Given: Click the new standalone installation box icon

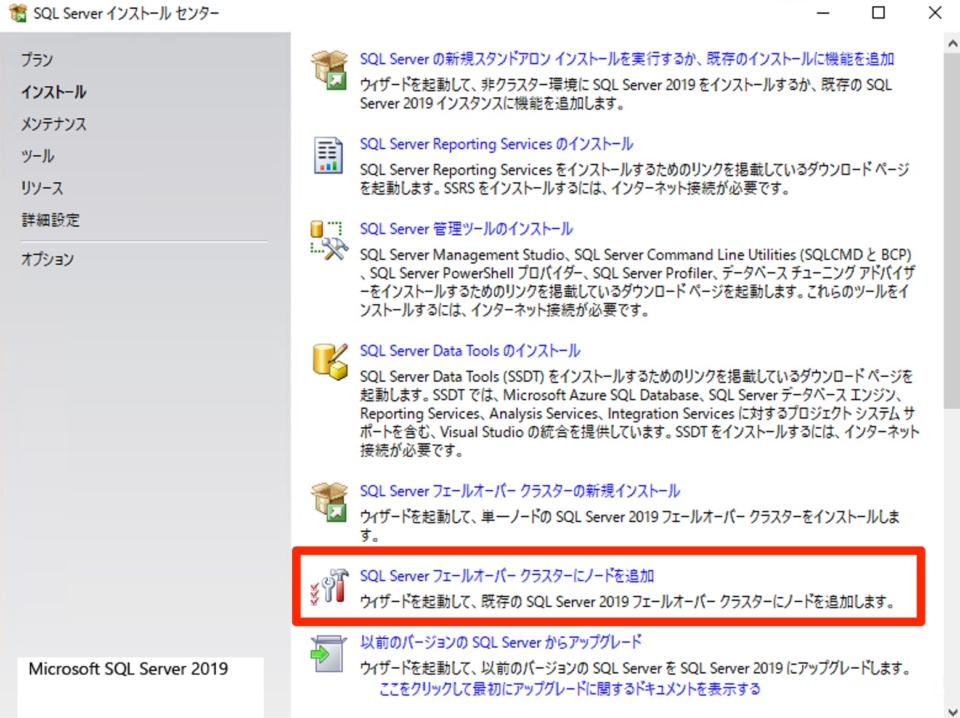Looking at the screenshot, I should tap(329, 70).
